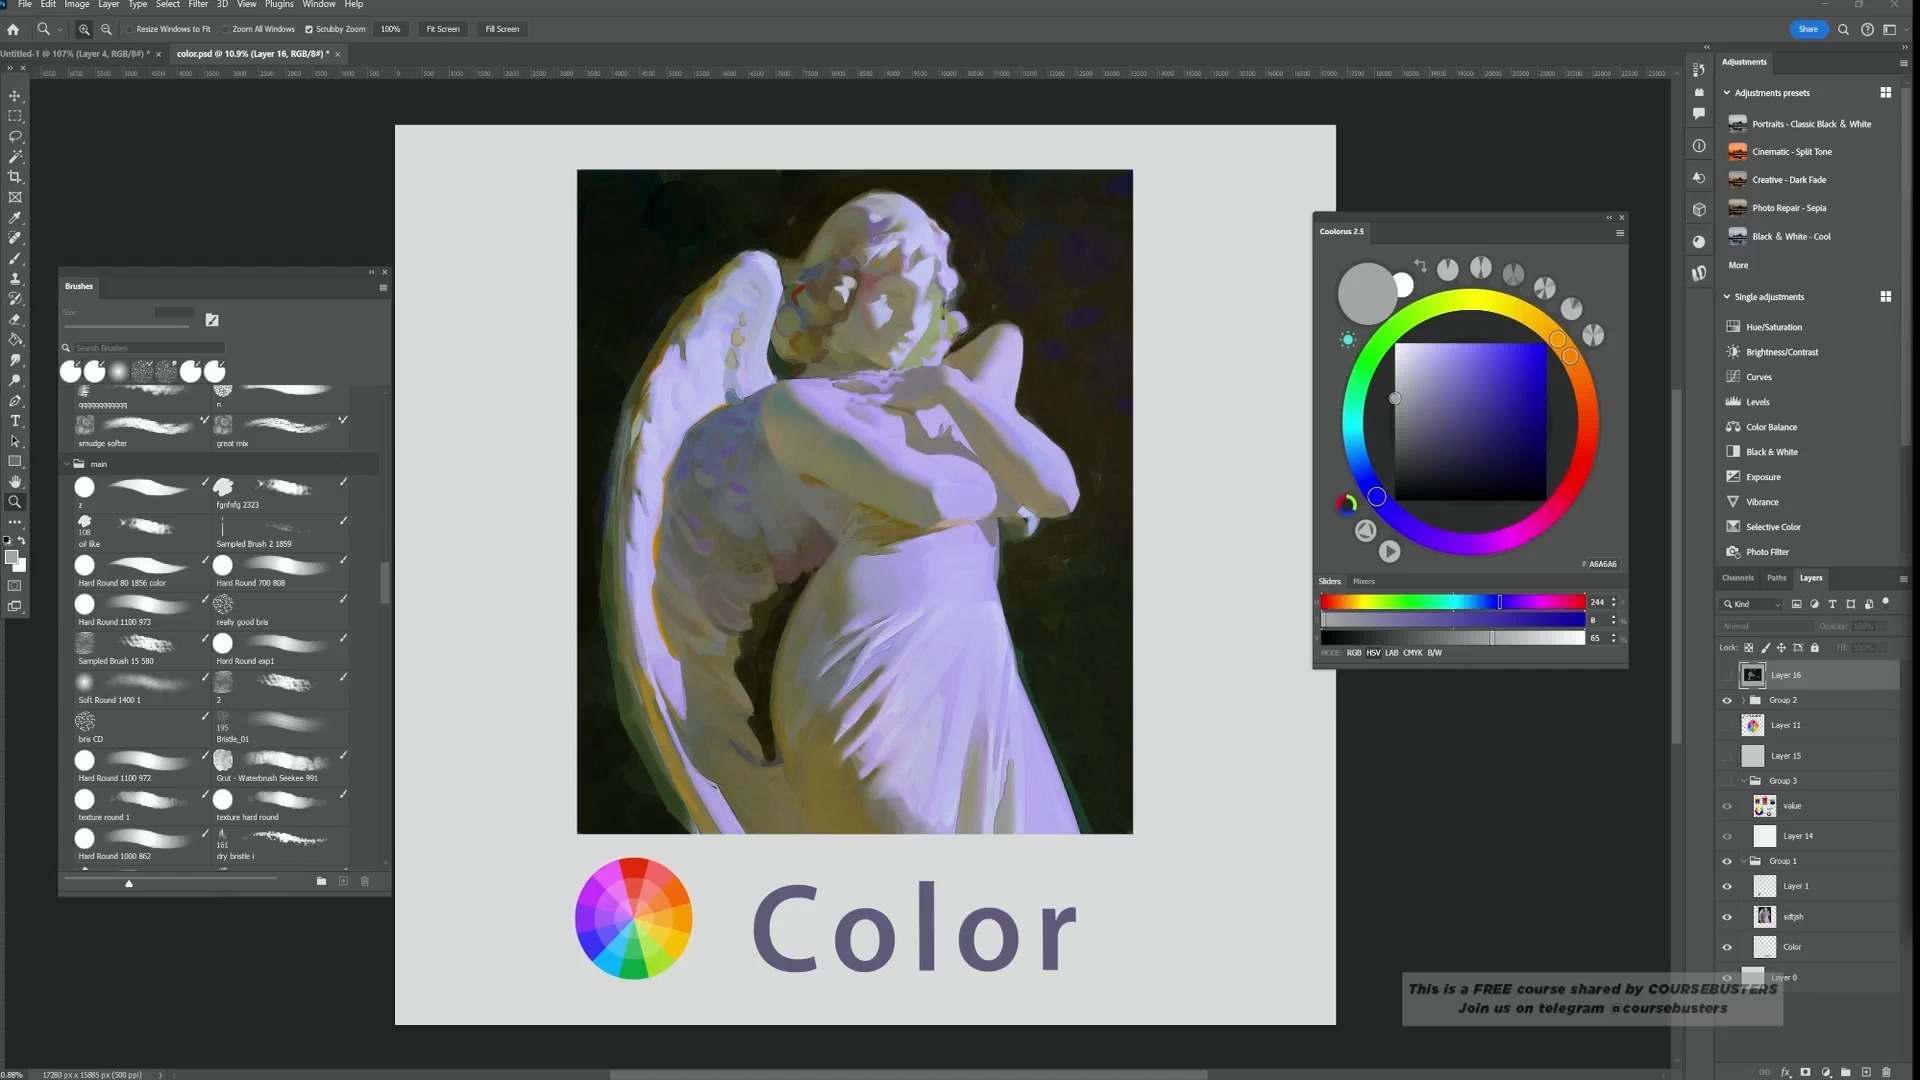Click lock all padlock icon in Layers panel
The image size is (1920, 1080).
click(1815, 648)
